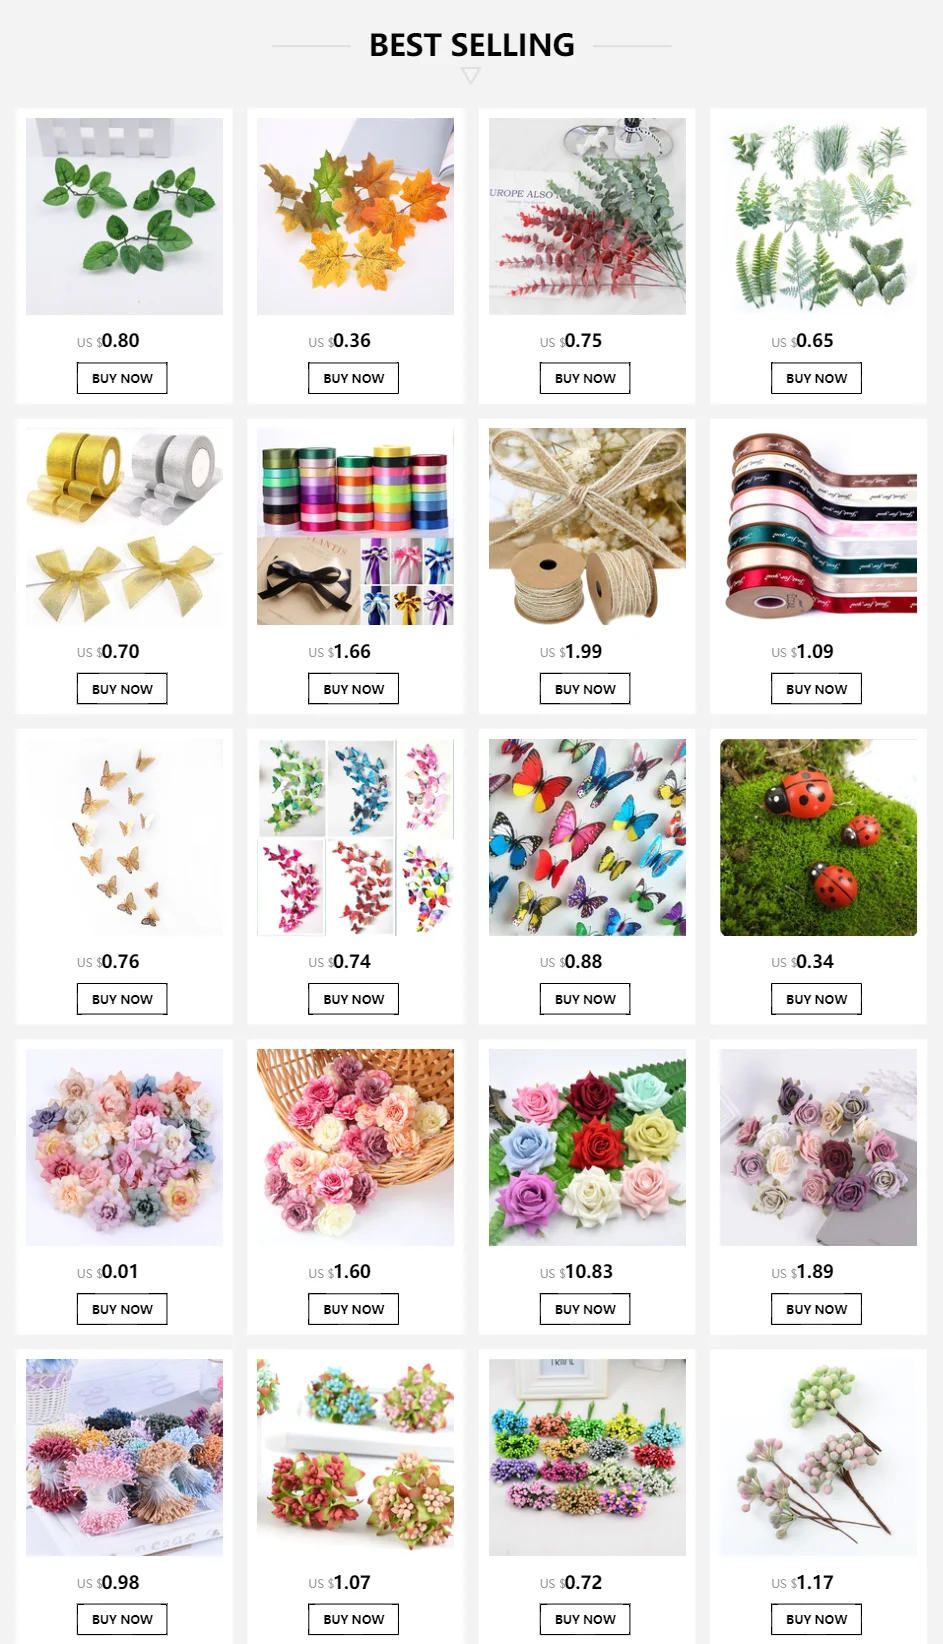Click BUY NOW for the $1.07 berry bouquets
This screenshot has height=1644, width=943.
[x=353, y=1619]
